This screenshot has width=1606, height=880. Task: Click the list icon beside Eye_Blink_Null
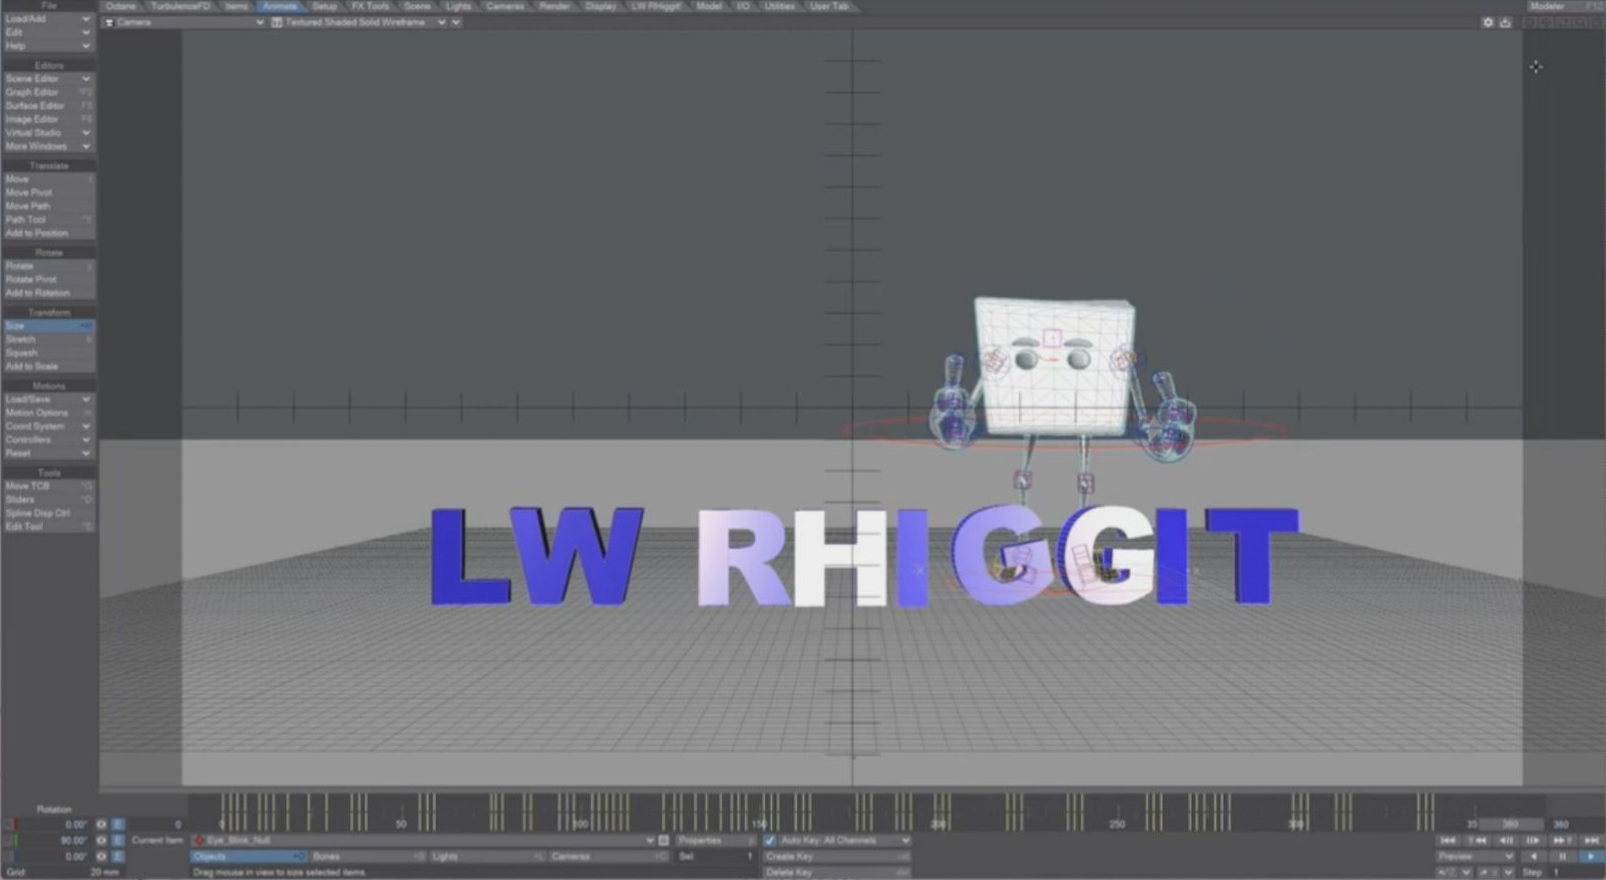(664, 840)
